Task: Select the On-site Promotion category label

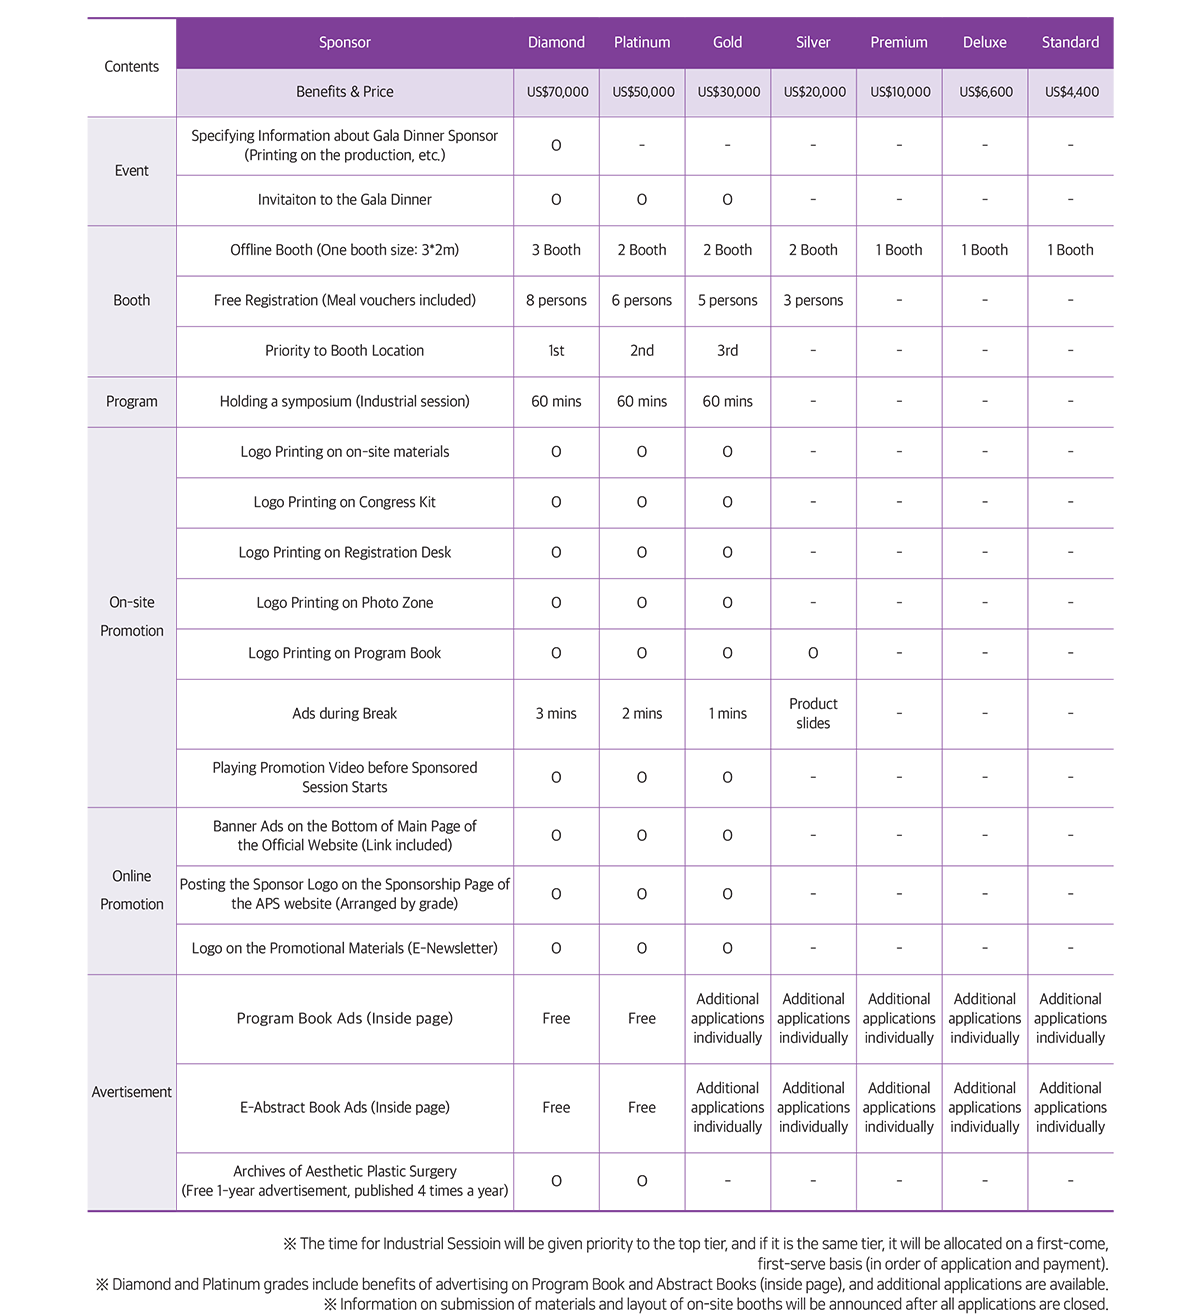Action: pos(131,616)
